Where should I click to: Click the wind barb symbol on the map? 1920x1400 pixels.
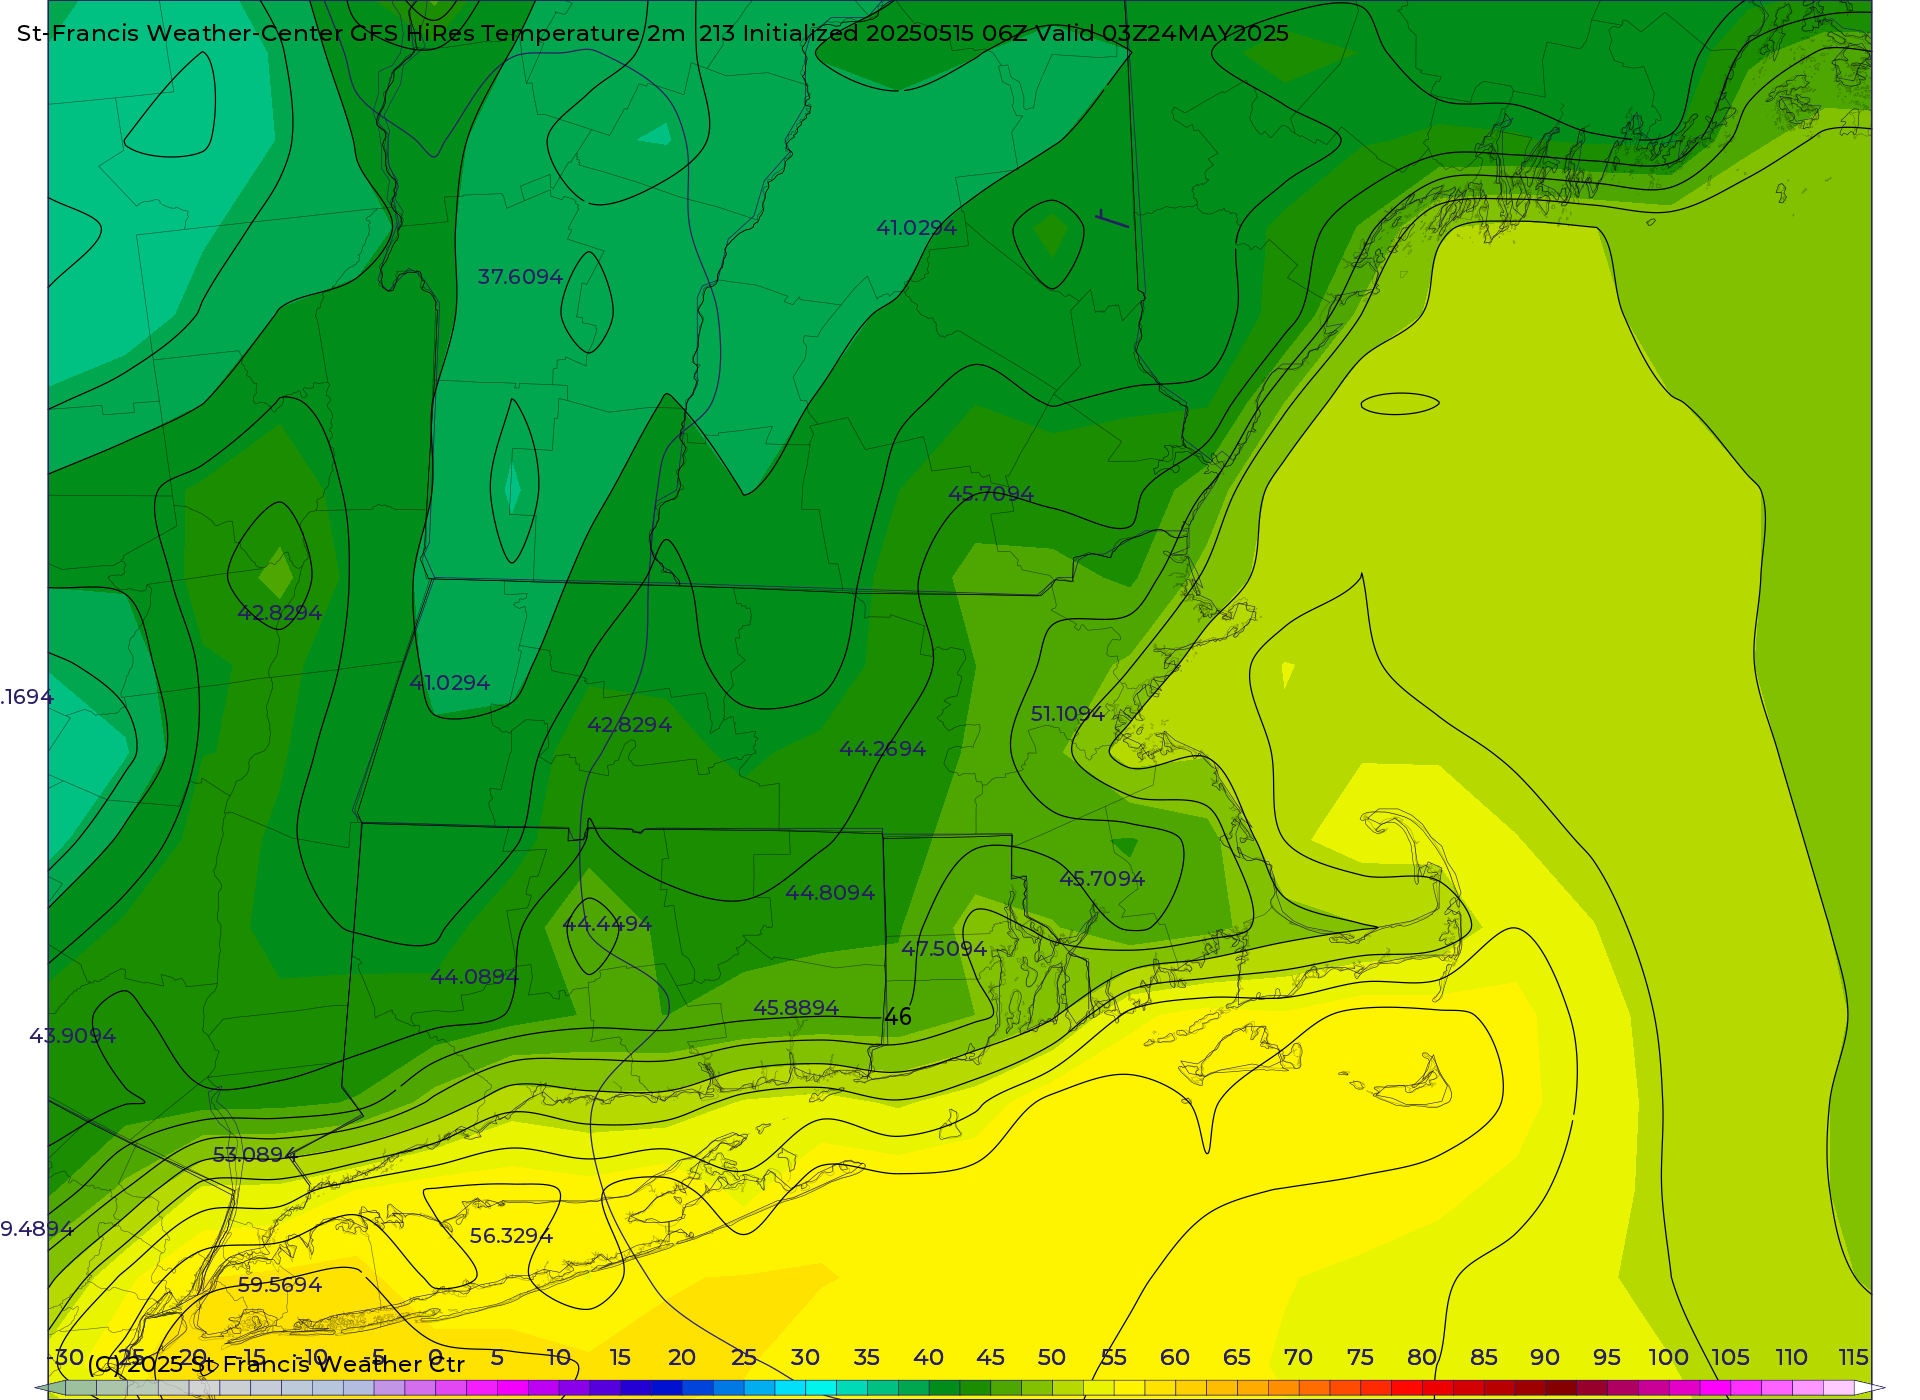point(1112,218)
